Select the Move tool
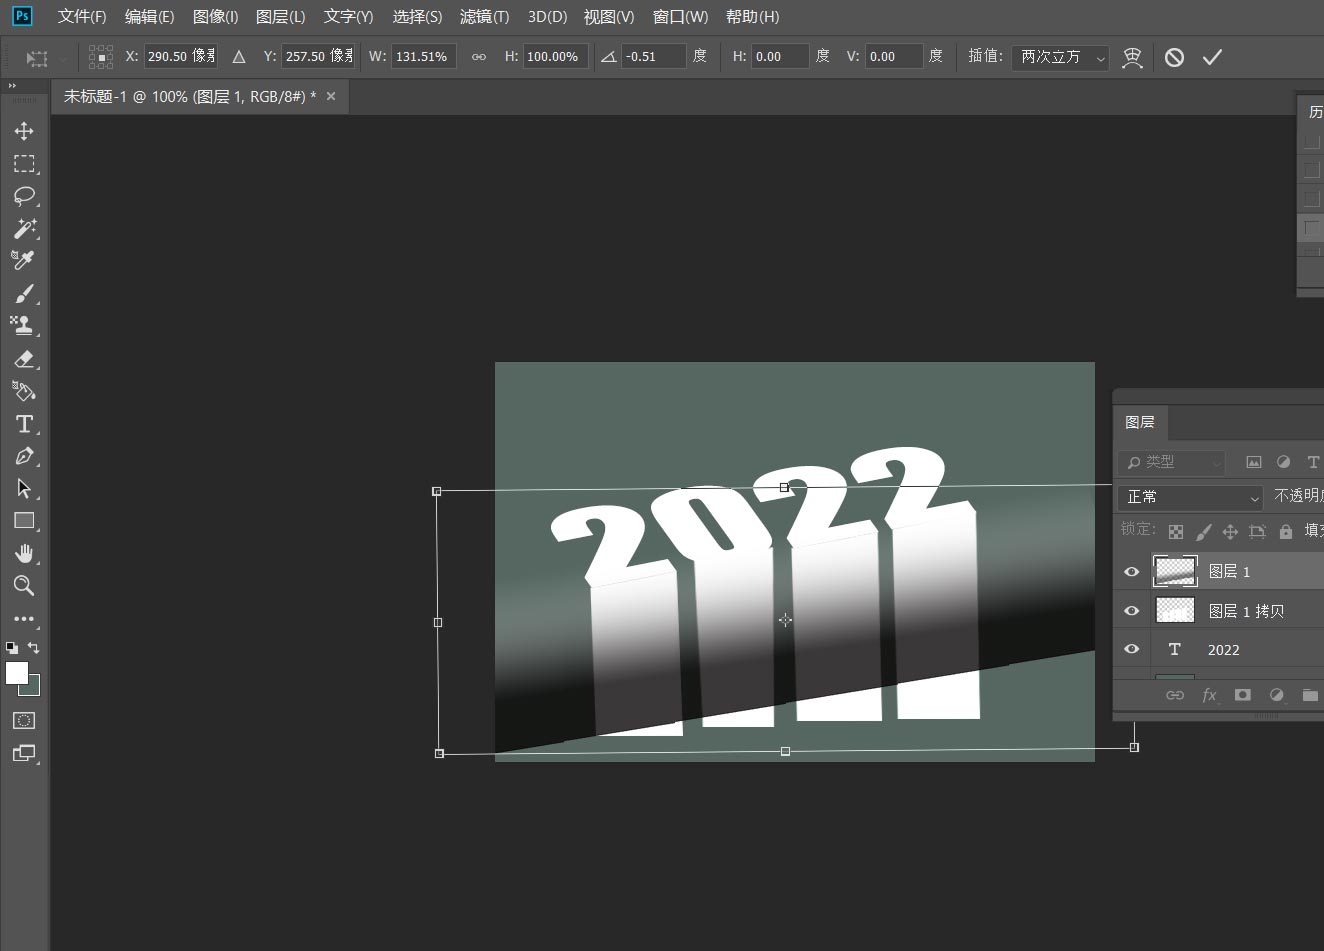 coord(24,131)
